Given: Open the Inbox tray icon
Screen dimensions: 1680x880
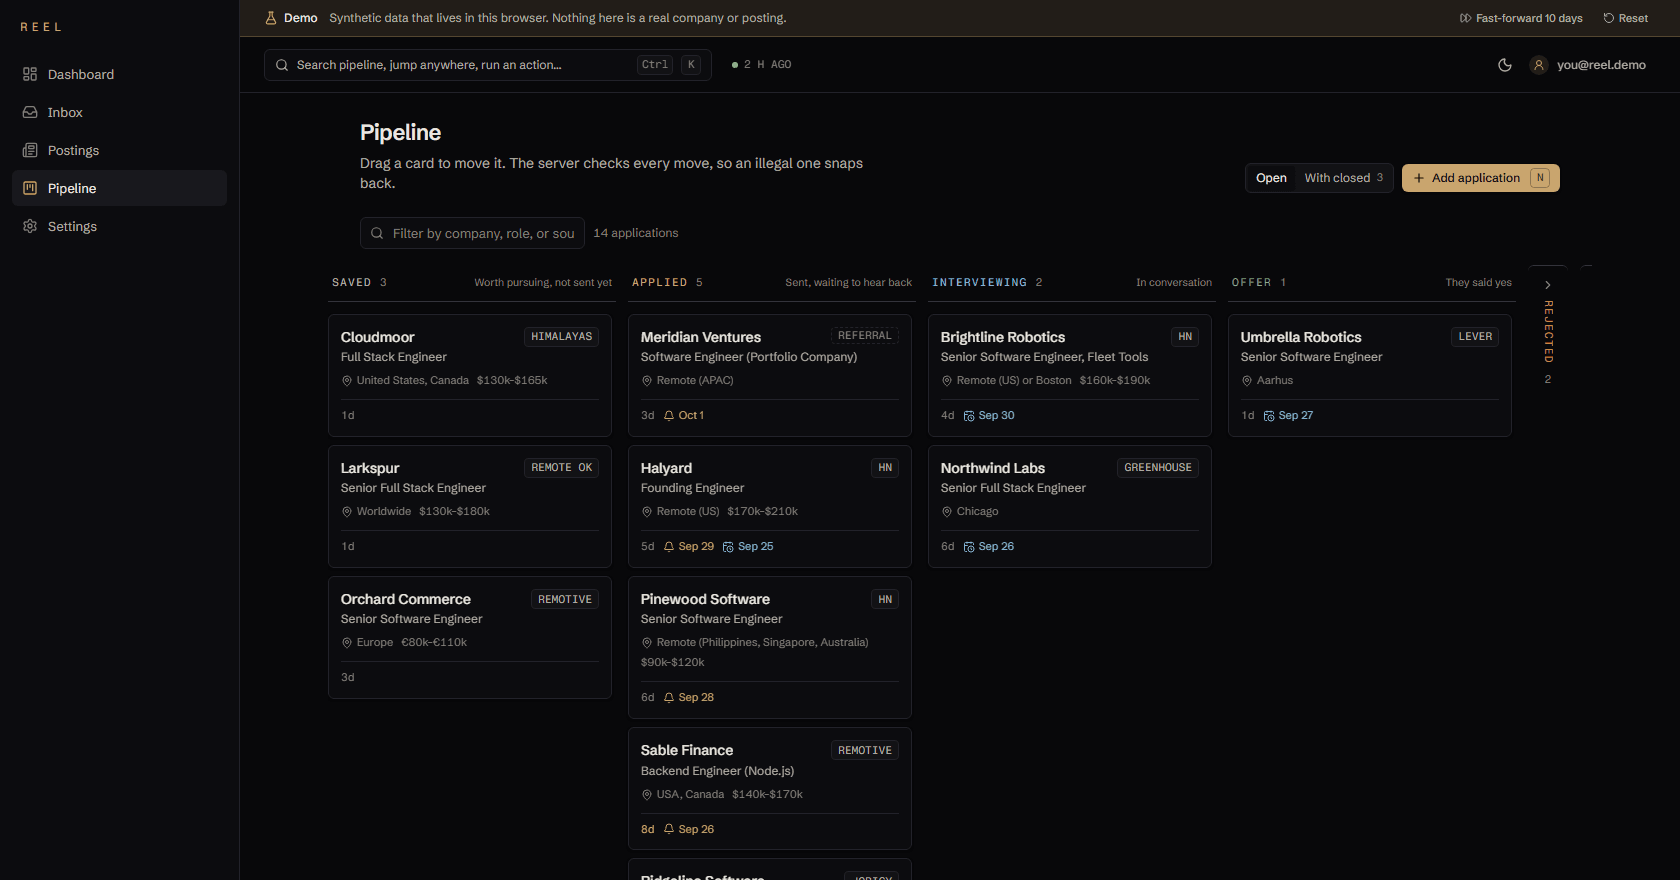Looking at the screenshot, I should pyautogui.click(x=30, y=112).
